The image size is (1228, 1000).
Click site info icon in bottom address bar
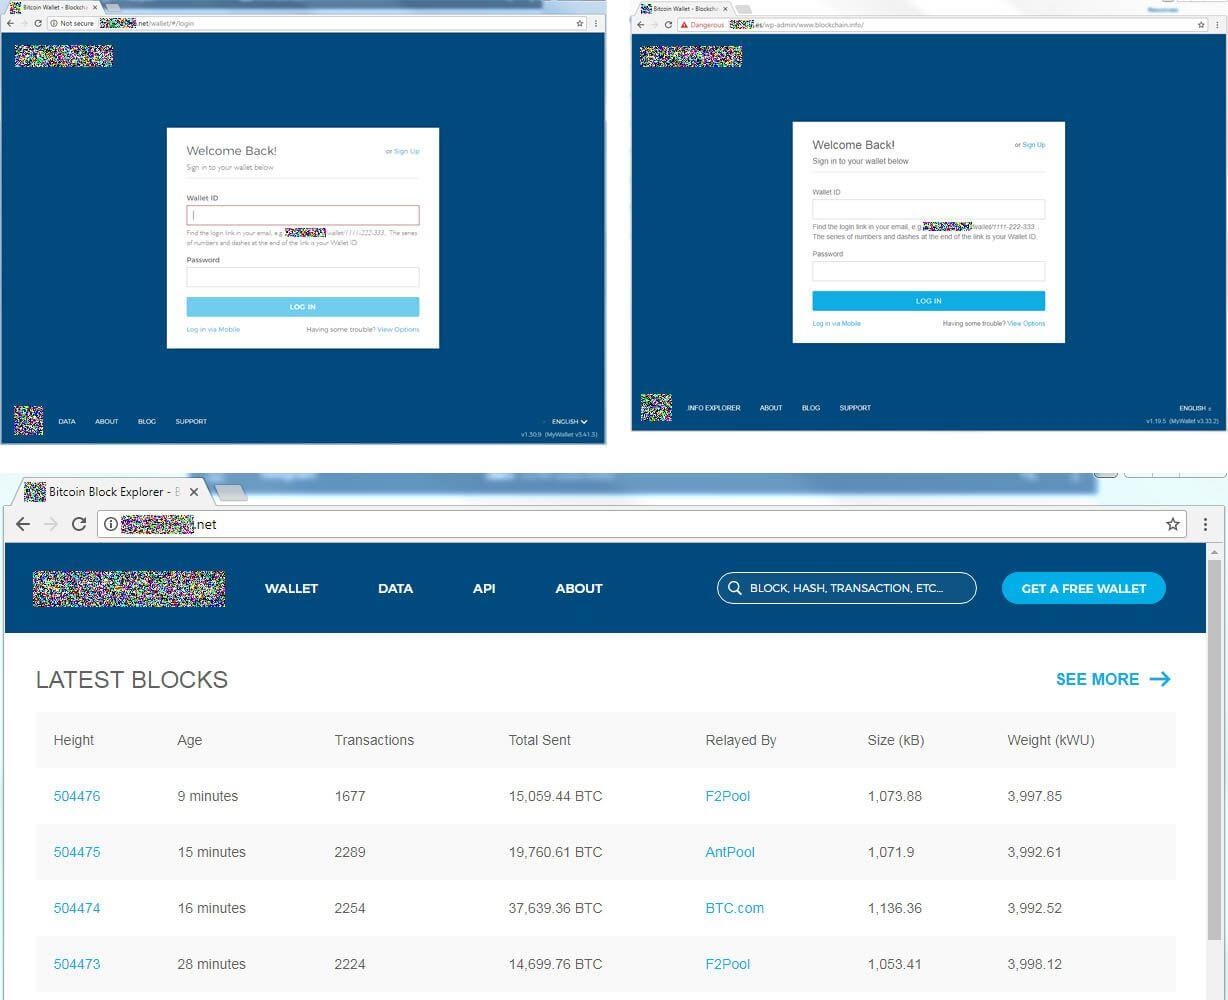click(x=110, y=524)
